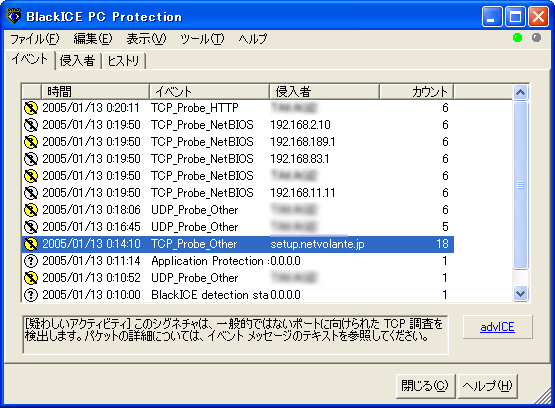555x408 pixels.
Task: Click the event list scrollbar thumb
Action: 520,185
